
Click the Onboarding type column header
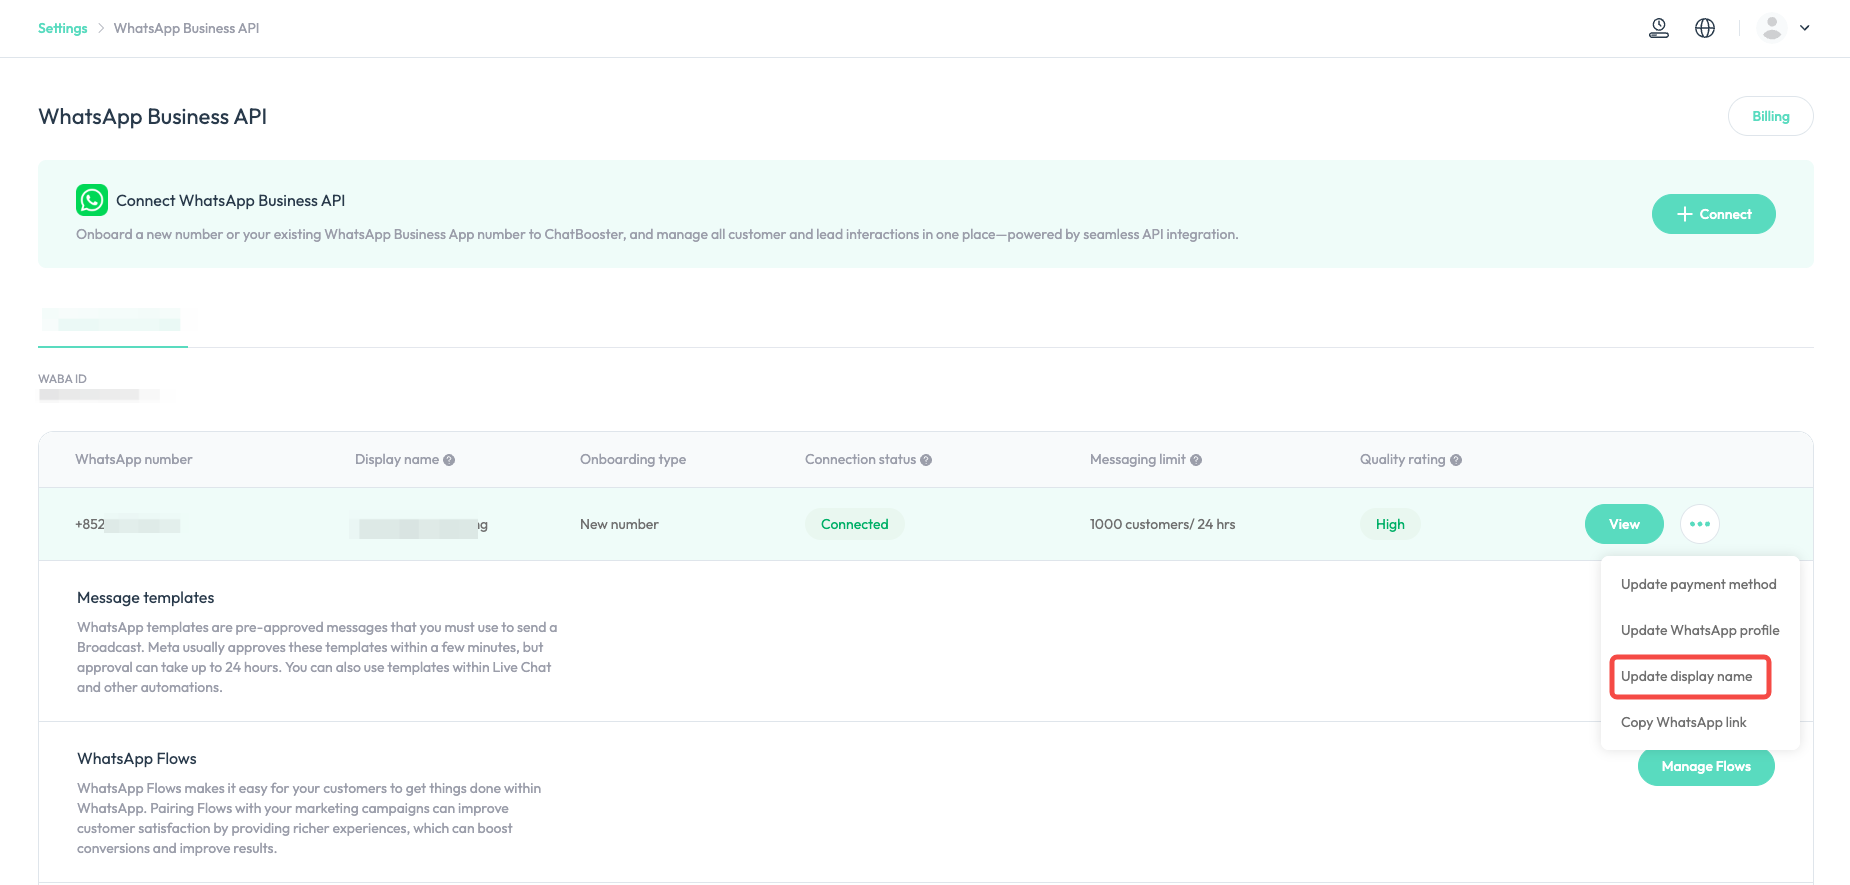tap(633, 460)
